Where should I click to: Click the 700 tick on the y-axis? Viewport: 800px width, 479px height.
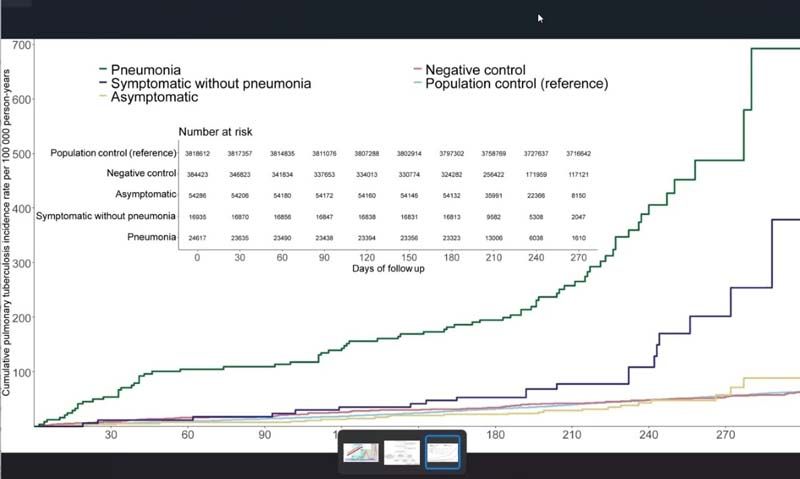[x=21, y=45]
